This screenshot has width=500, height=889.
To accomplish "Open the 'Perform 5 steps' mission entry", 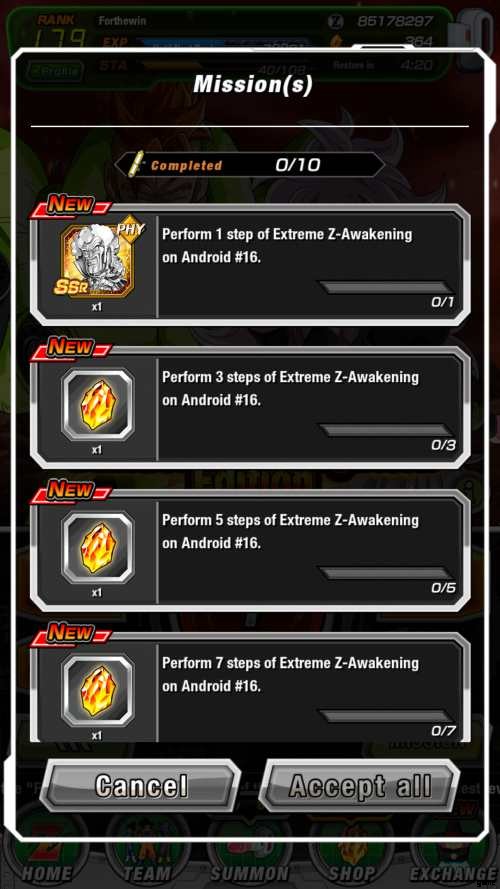I will tap(250, 551).
